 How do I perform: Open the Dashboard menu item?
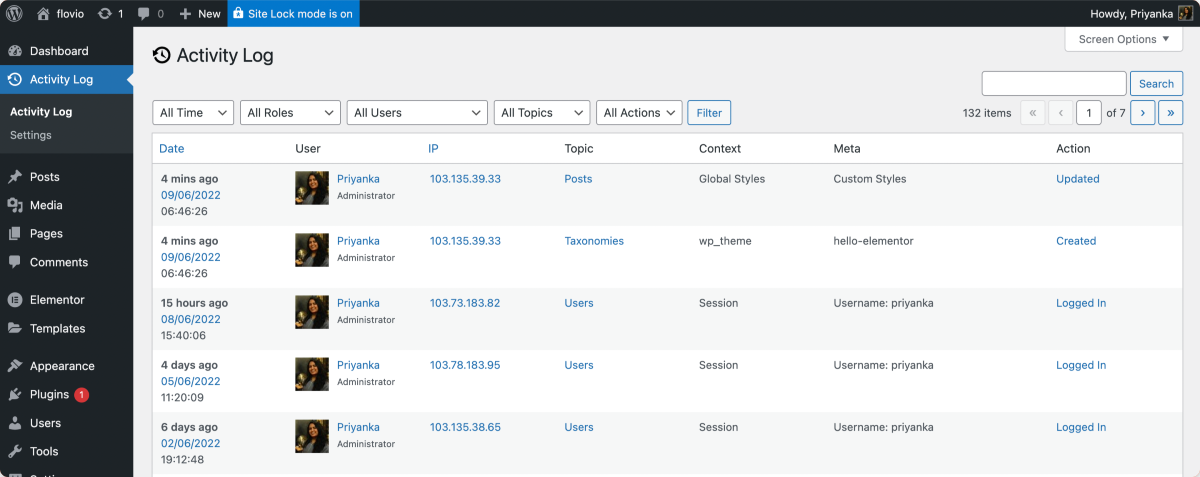pyautogui.click(x=66, y=51)
